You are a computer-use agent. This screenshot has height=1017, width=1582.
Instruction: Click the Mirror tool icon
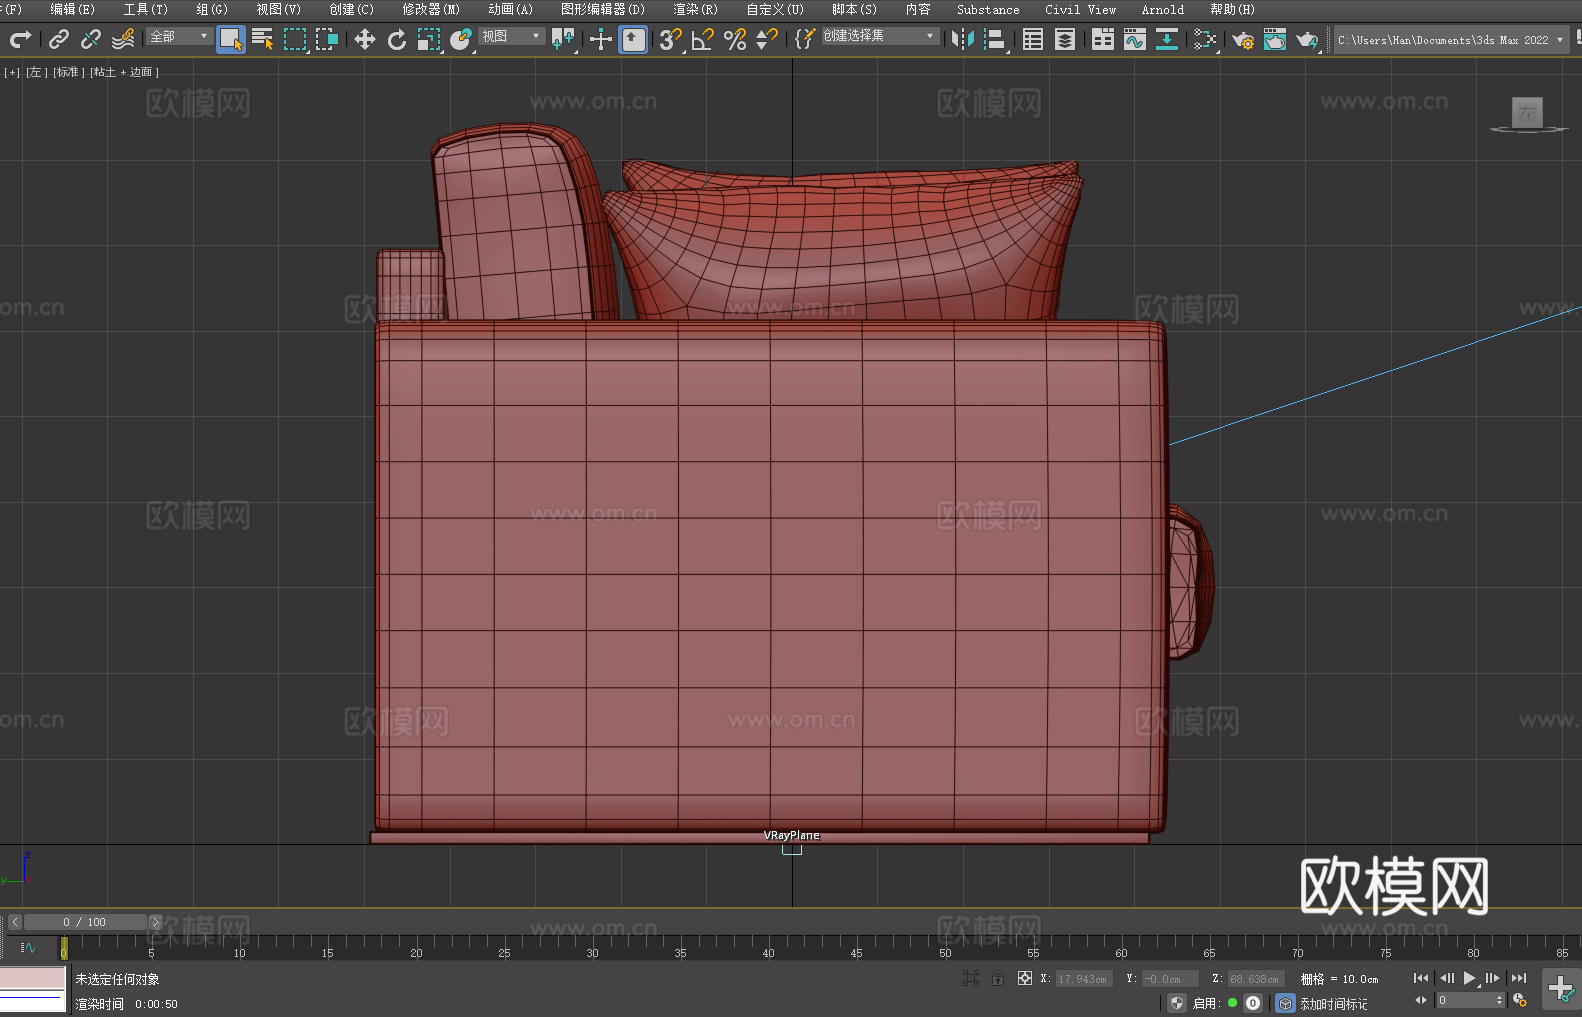click(x=963, y=39)
